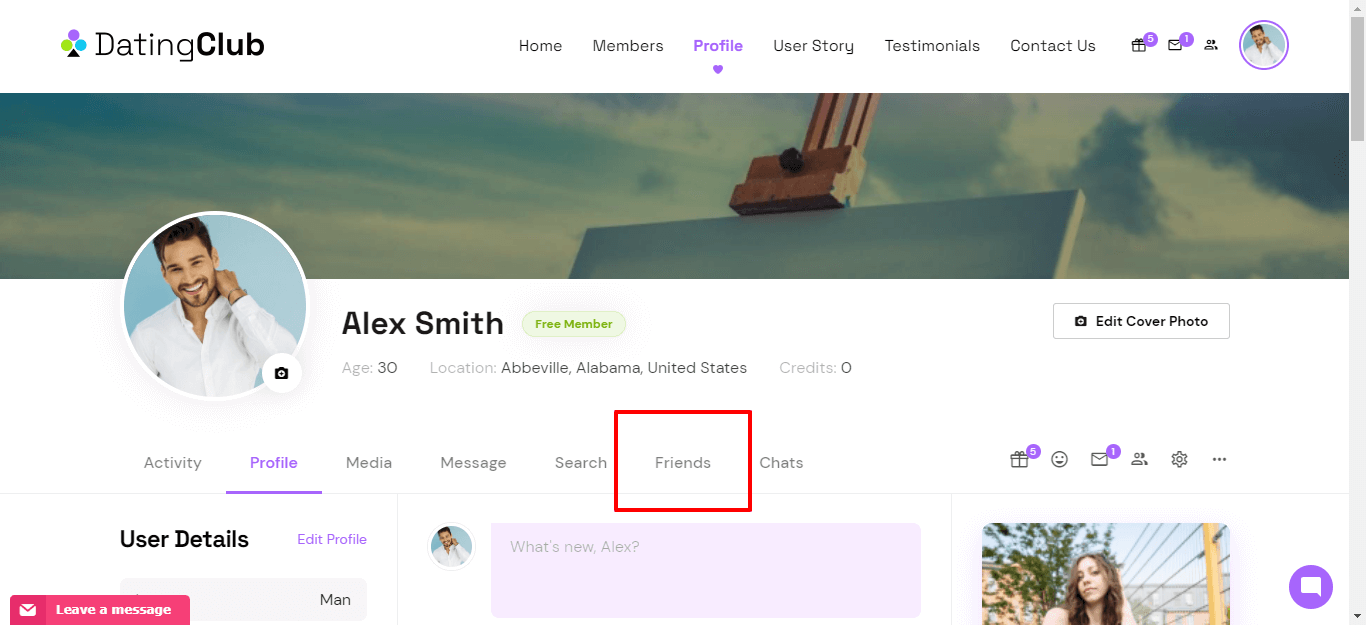Click people icon in profile toolbar
This screenshot has width=1366, height=625.
click(1139, 460)
